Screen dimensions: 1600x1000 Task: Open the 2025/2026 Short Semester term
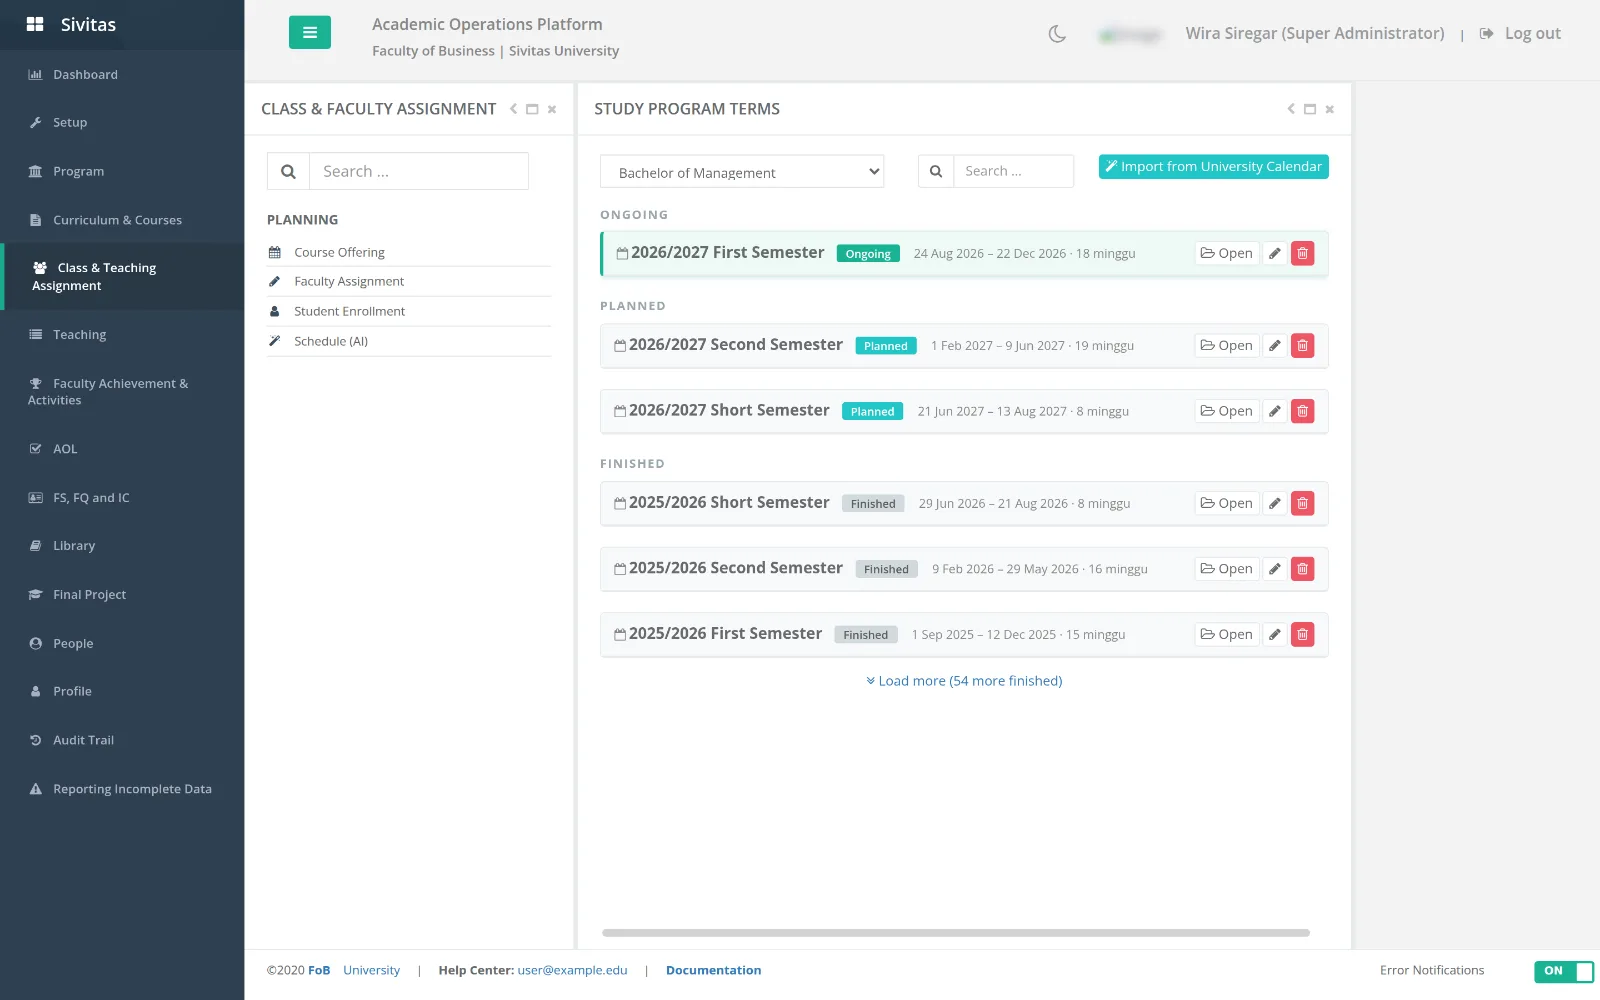tap(1226, 503)
